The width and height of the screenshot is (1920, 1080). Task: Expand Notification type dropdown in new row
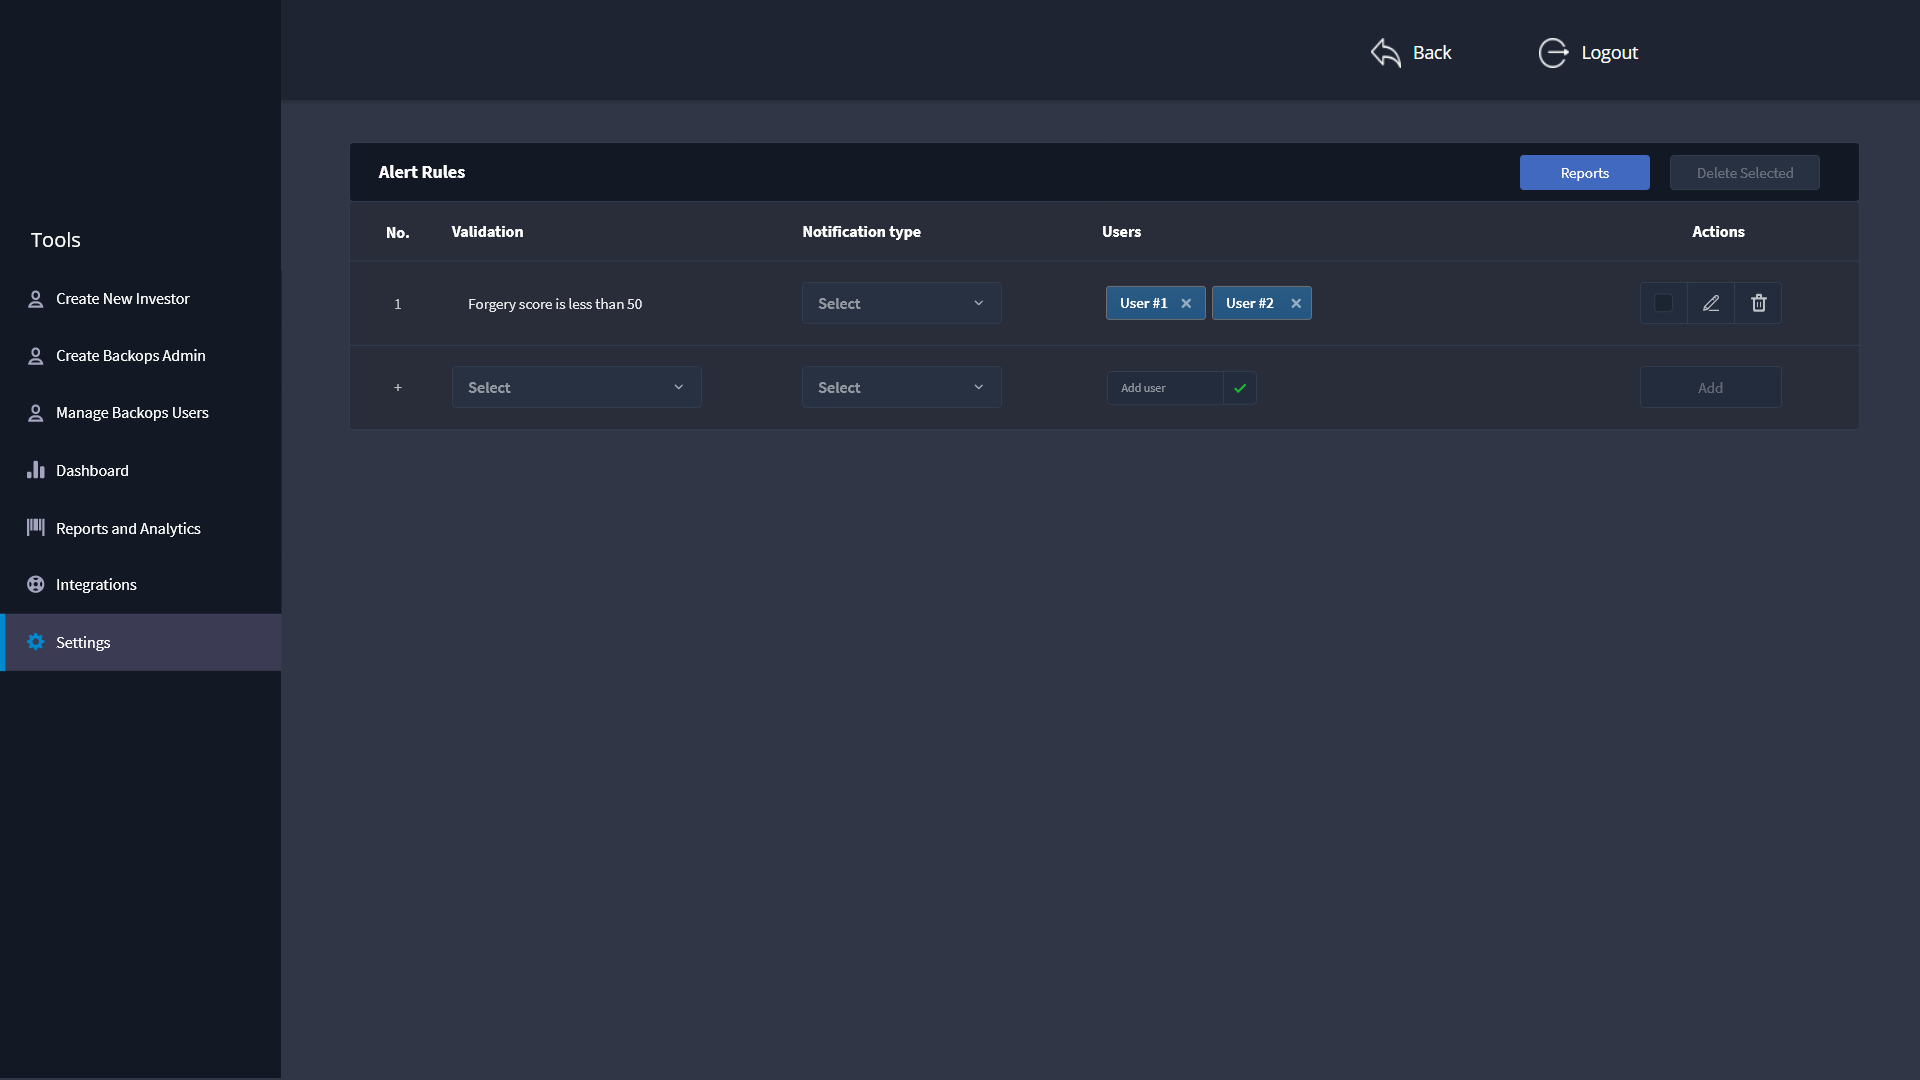901,388
